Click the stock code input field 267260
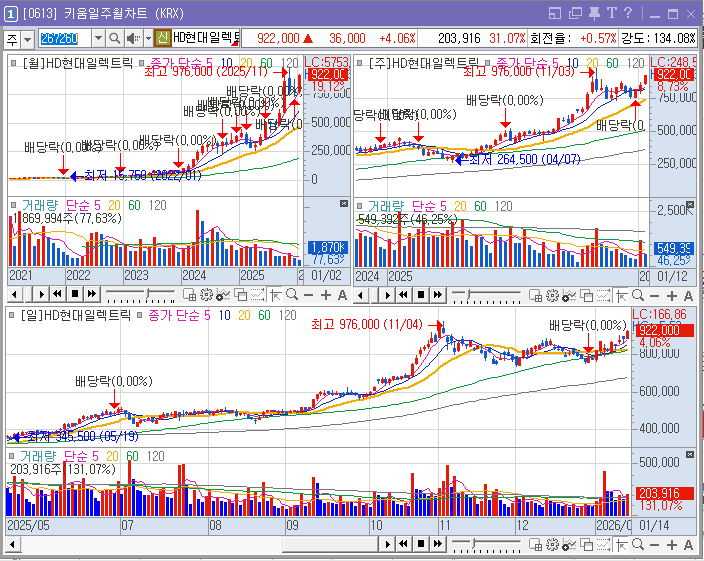This screenshot has width=704, height=561. pos(65,39)
